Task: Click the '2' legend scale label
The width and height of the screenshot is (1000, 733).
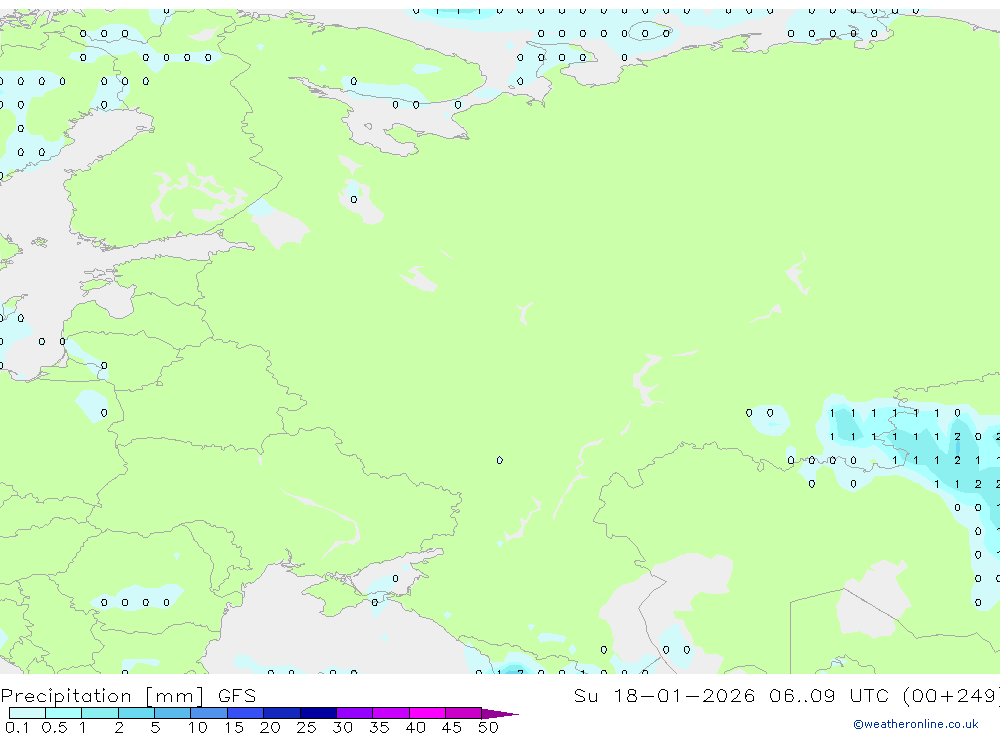Action: point(119,727)
